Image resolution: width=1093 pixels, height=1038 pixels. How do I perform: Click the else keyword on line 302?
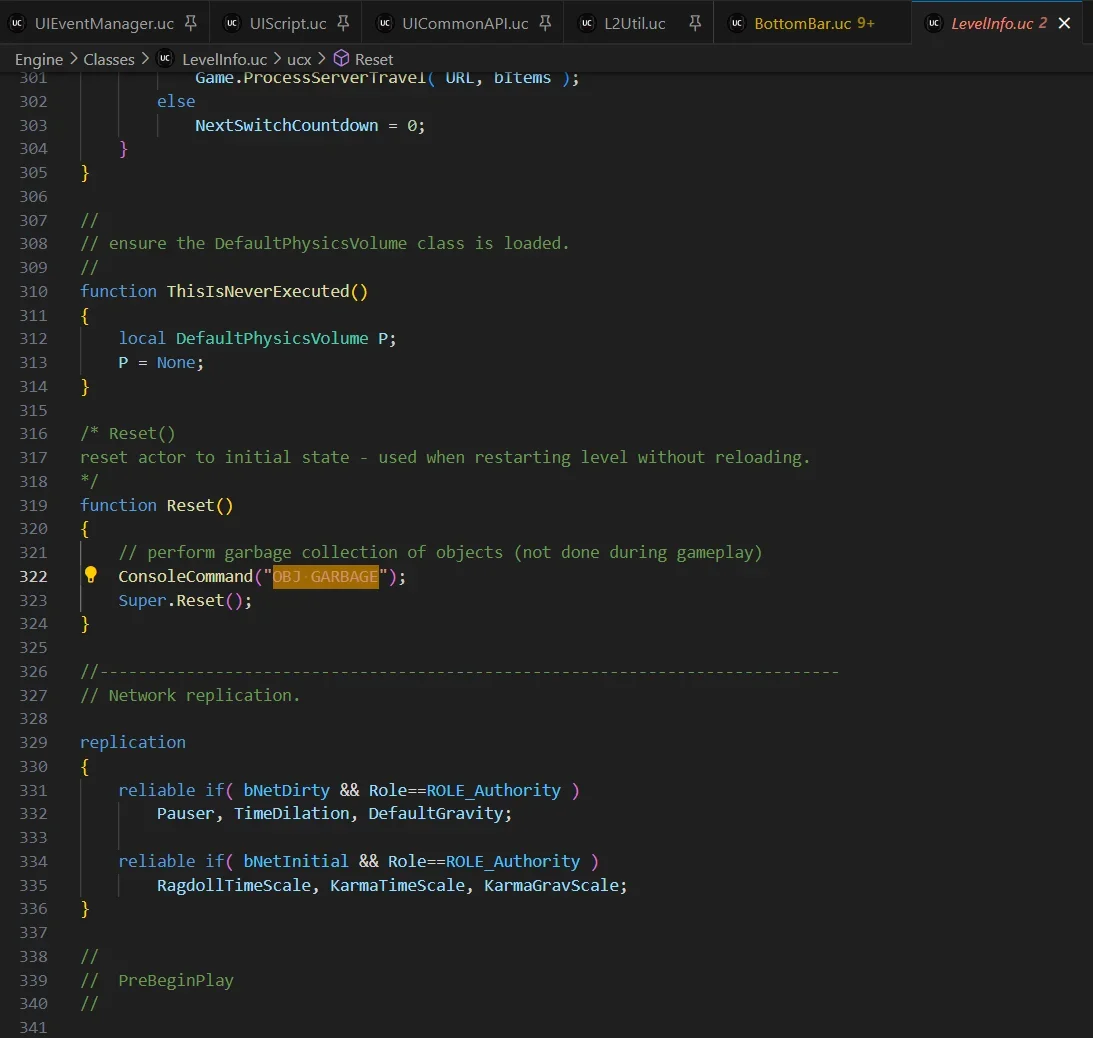pos(176,102)
